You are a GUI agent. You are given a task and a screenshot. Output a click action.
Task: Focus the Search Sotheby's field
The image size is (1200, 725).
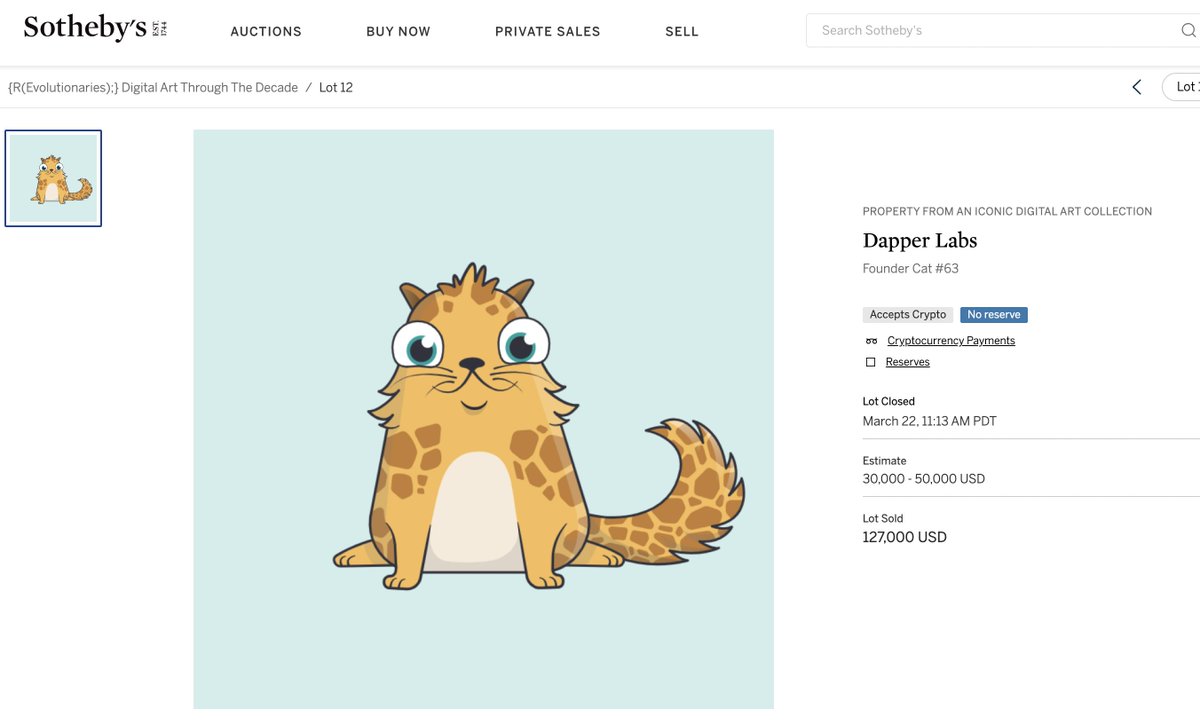pos(1003,30)
